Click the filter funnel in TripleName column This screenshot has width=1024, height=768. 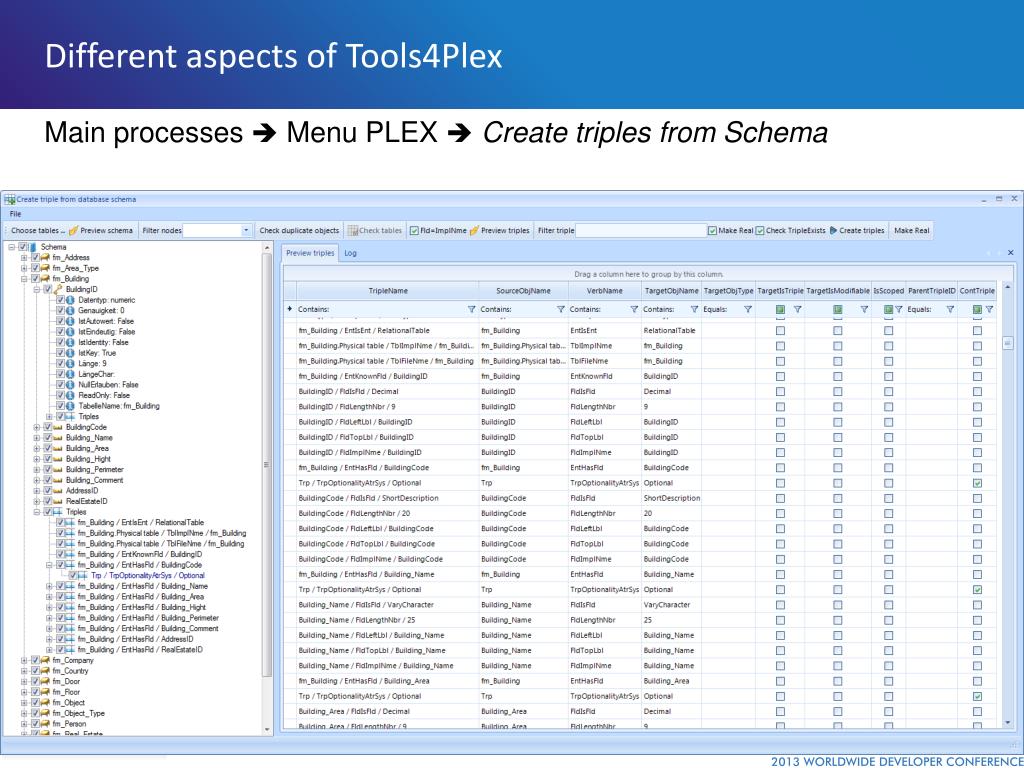(472, 310)
